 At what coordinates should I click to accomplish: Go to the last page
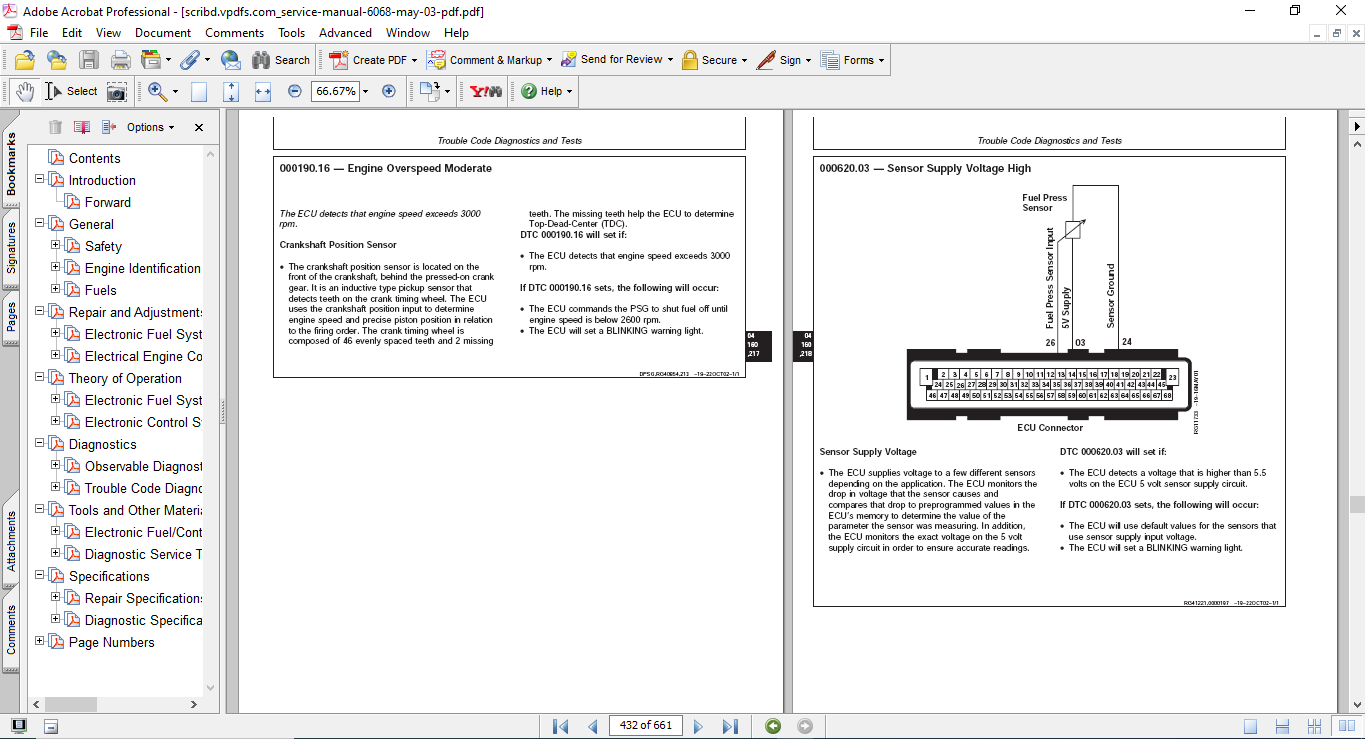(x=730, y=726)
